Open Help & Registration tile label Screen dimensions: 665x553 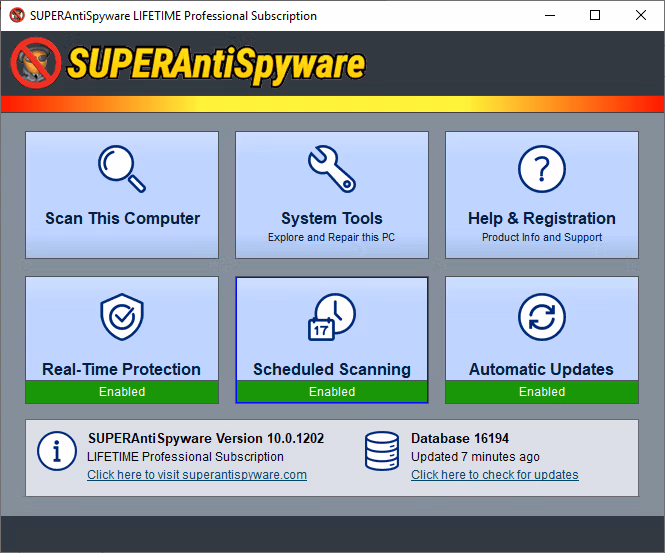point(542,218)
